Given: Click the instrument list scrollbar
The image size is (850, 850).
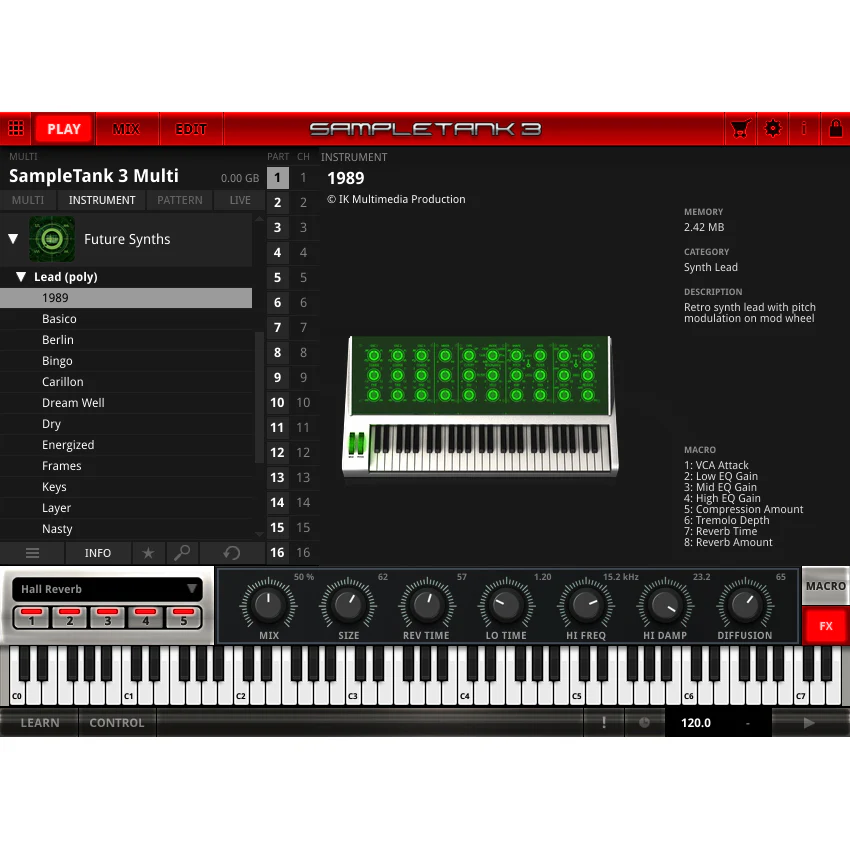Looking at the screenshot, I should 259,397.
